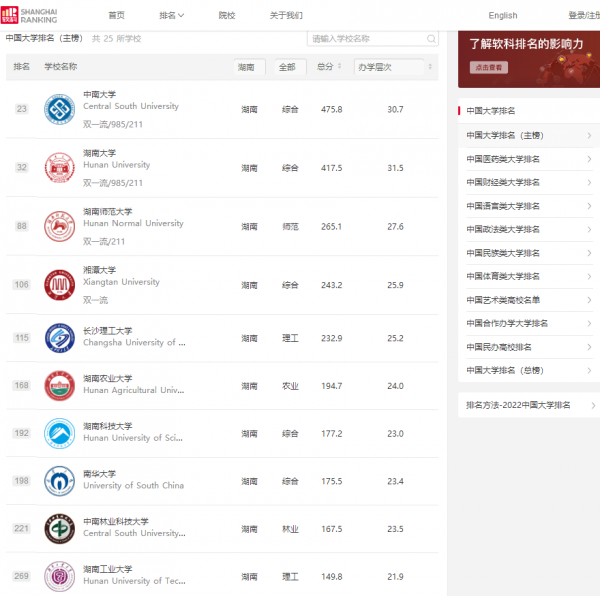The width and height of the screenshot is (600, 596).
Task: Click 师范 type in Hunan Normal row
Action: [x=290, y=227]
